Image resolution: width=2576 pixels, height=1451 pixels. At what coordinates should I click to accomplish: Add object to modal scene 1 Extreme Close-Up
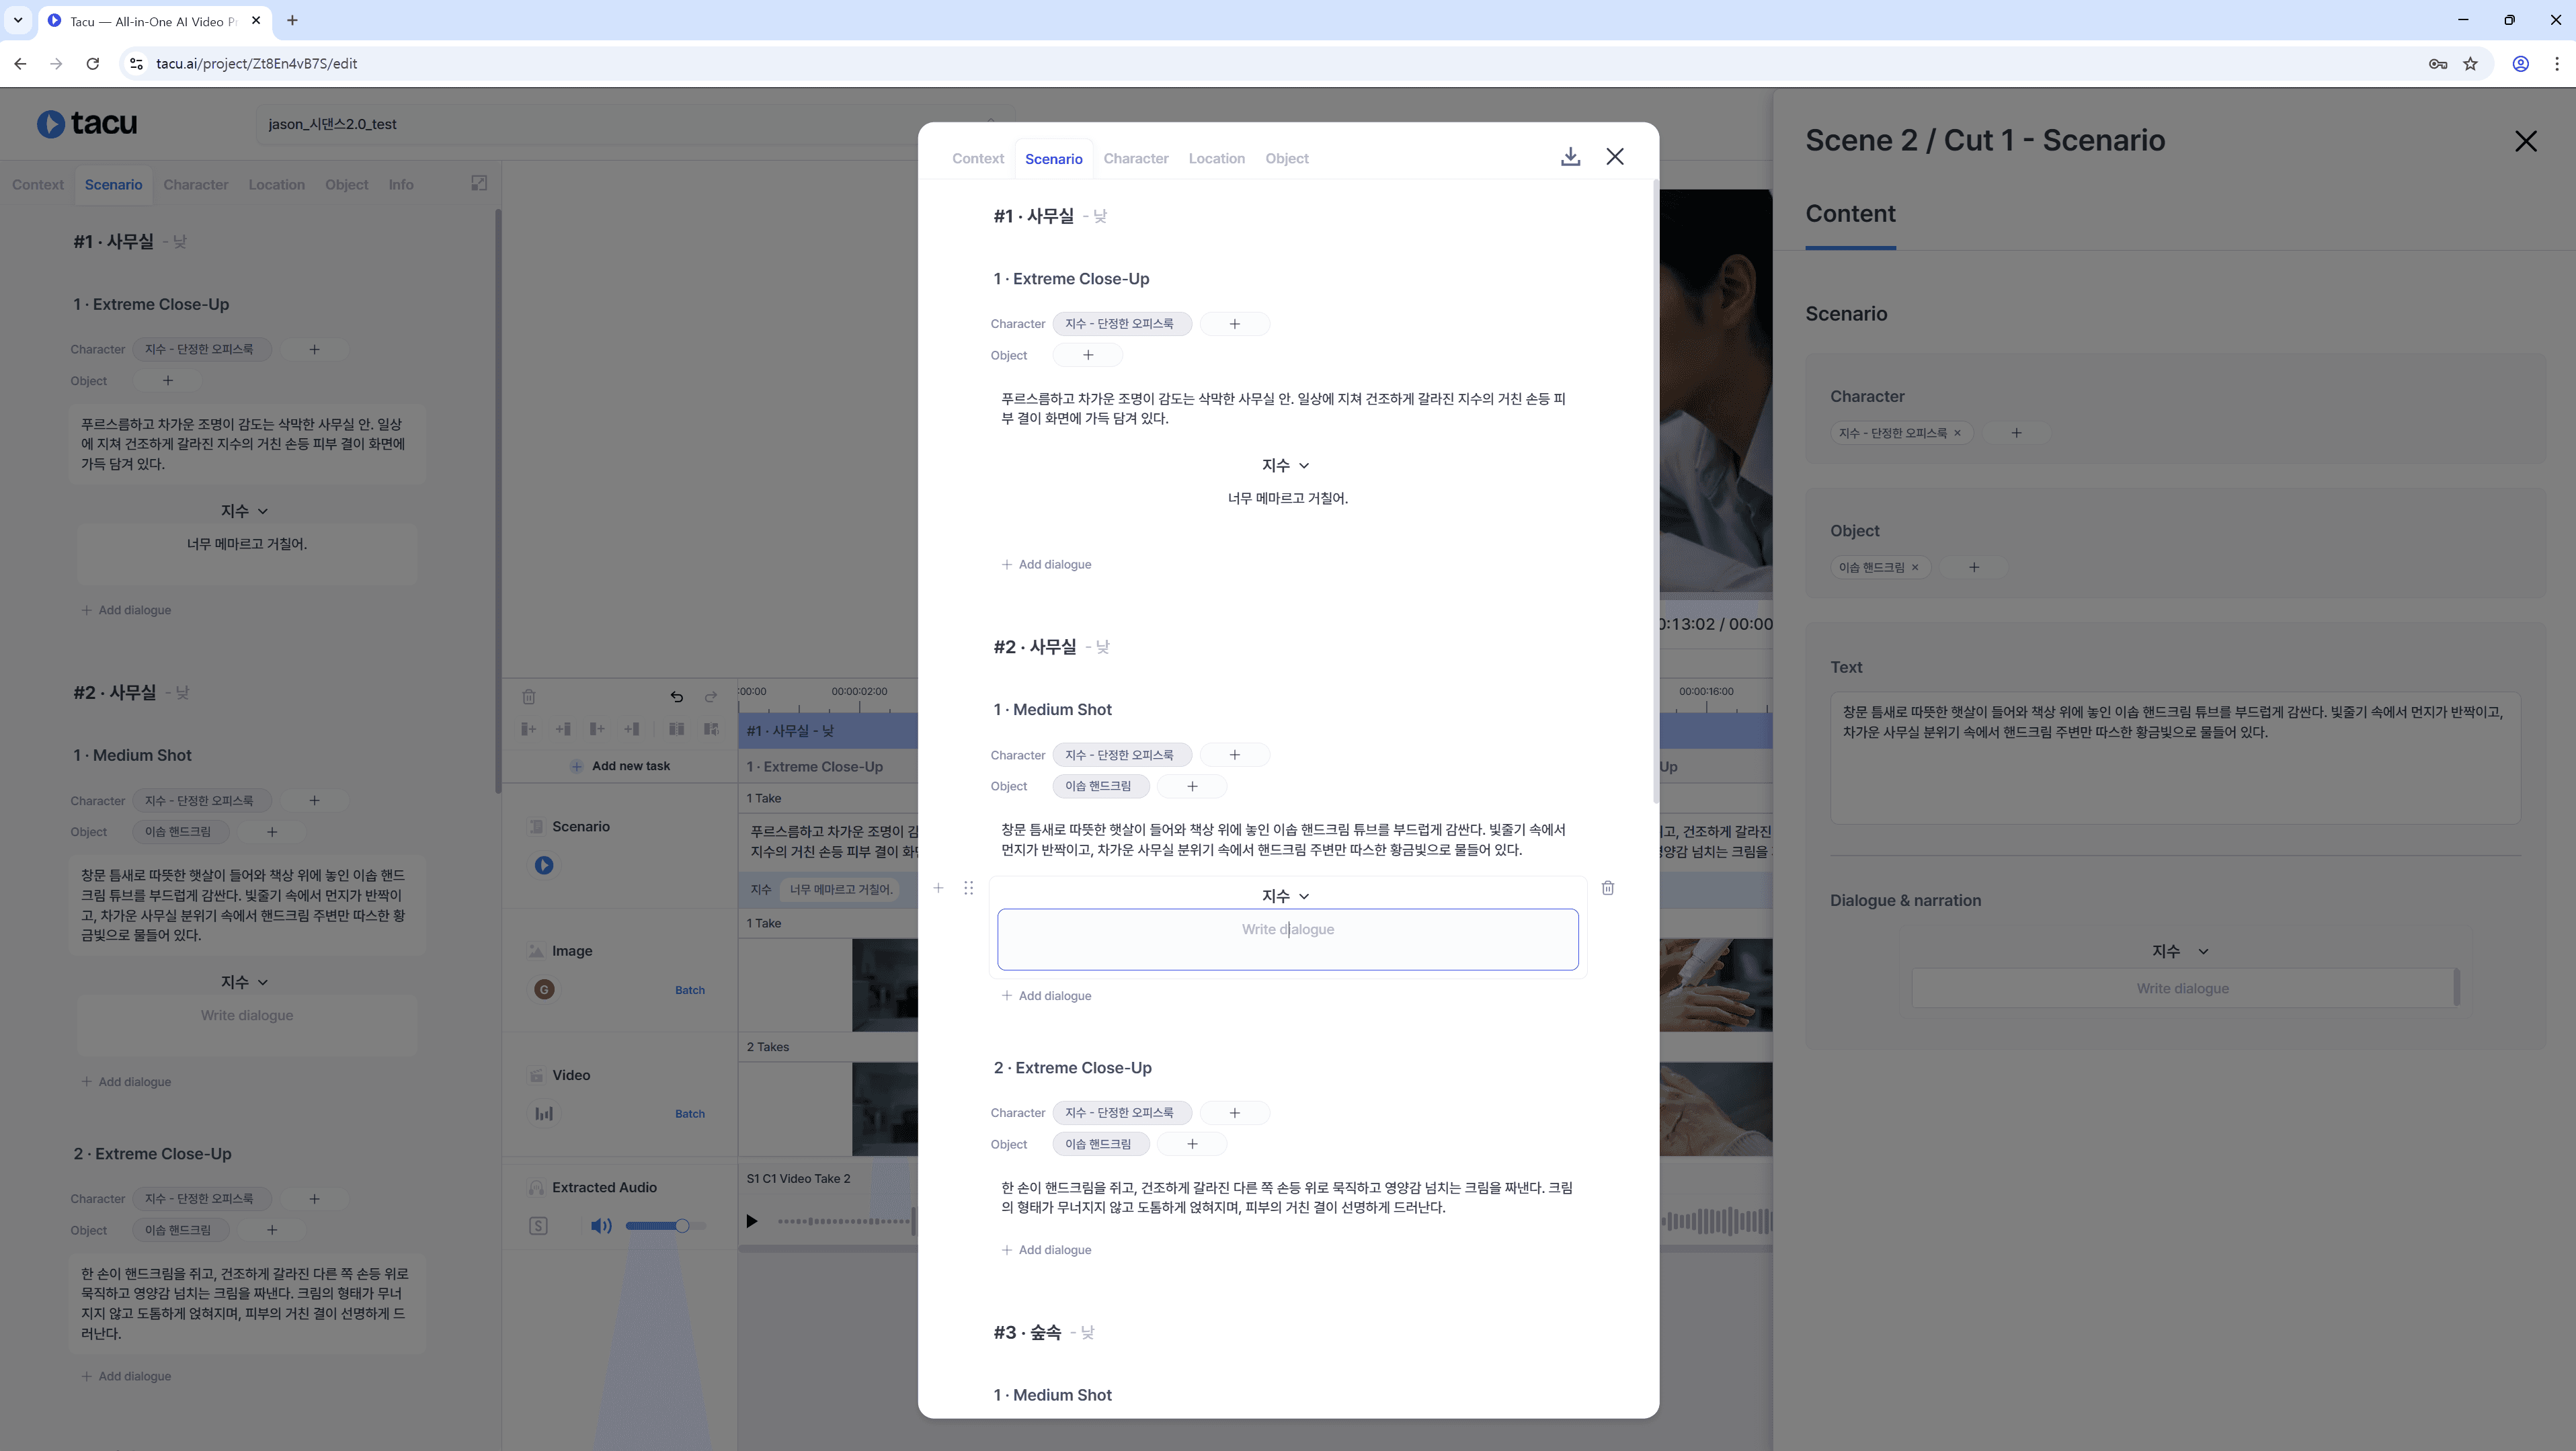(1088, 355)
